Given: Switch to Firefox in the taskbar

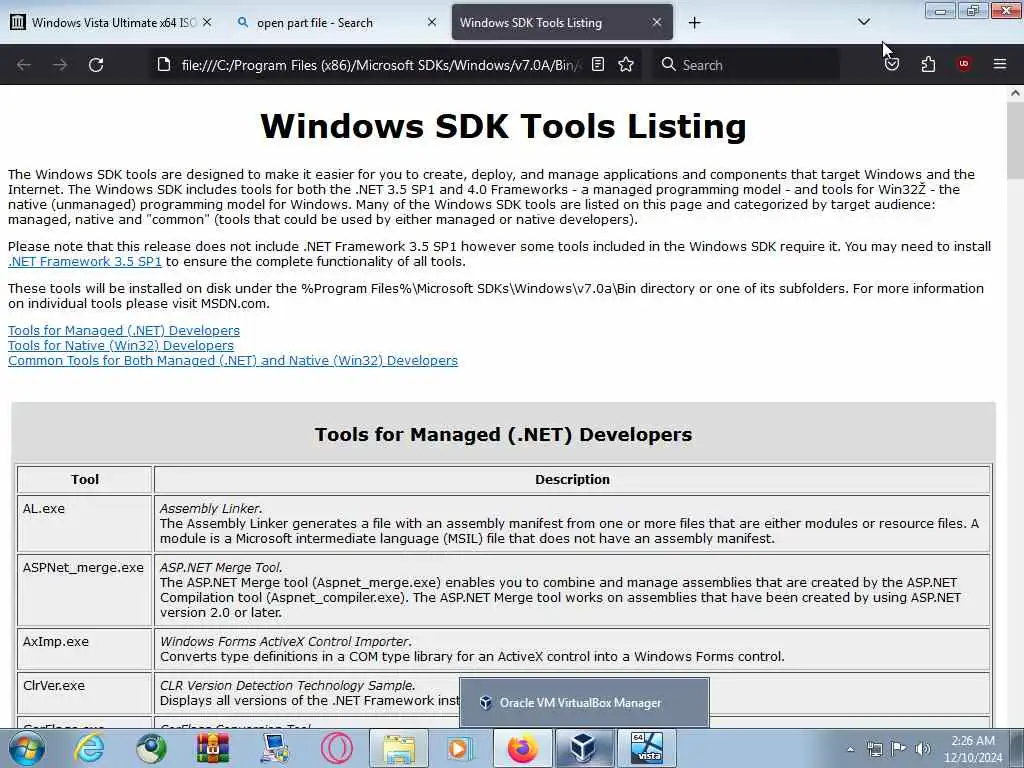Looking at the screenshot, I should pyautogui.click(x=522, y=748).
